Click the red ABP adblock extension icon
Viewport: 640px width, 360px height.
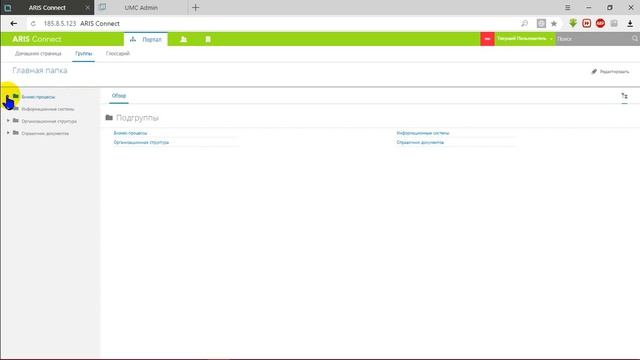[600, 23]
